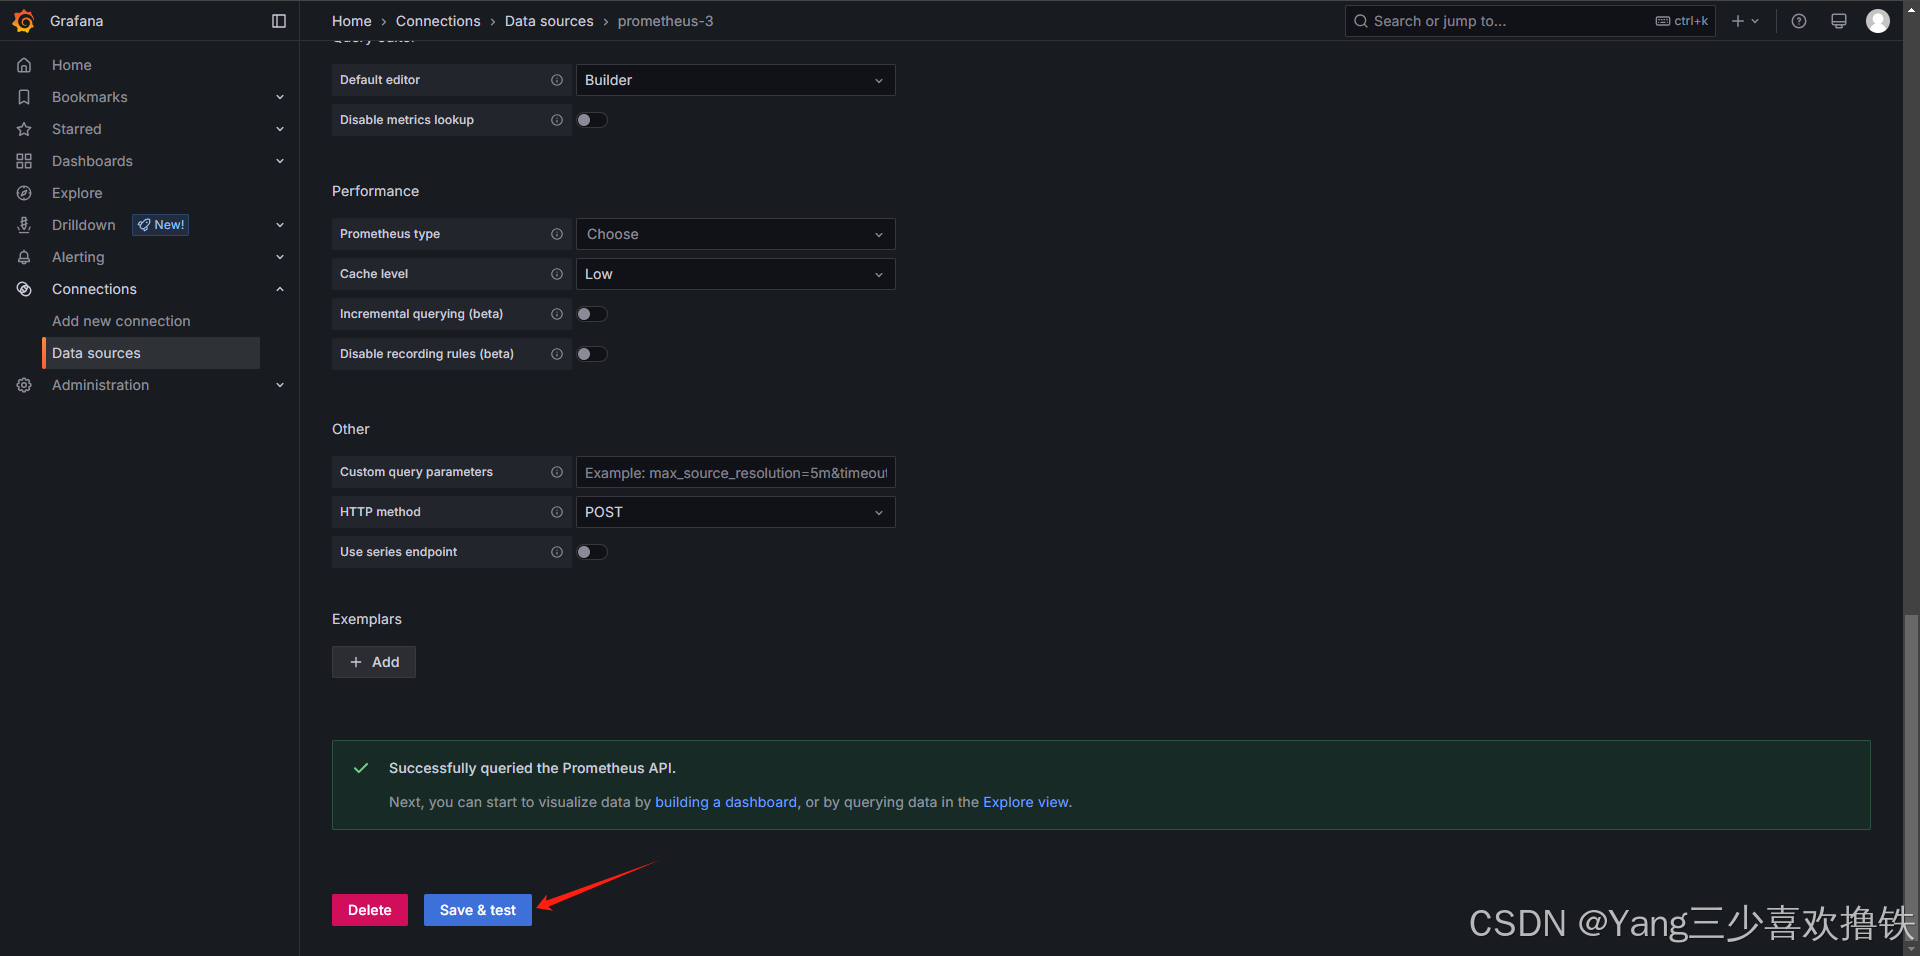The image size is (1920, 956).
Task: Click the Administration gear icon
Action: tap(24, 385)
